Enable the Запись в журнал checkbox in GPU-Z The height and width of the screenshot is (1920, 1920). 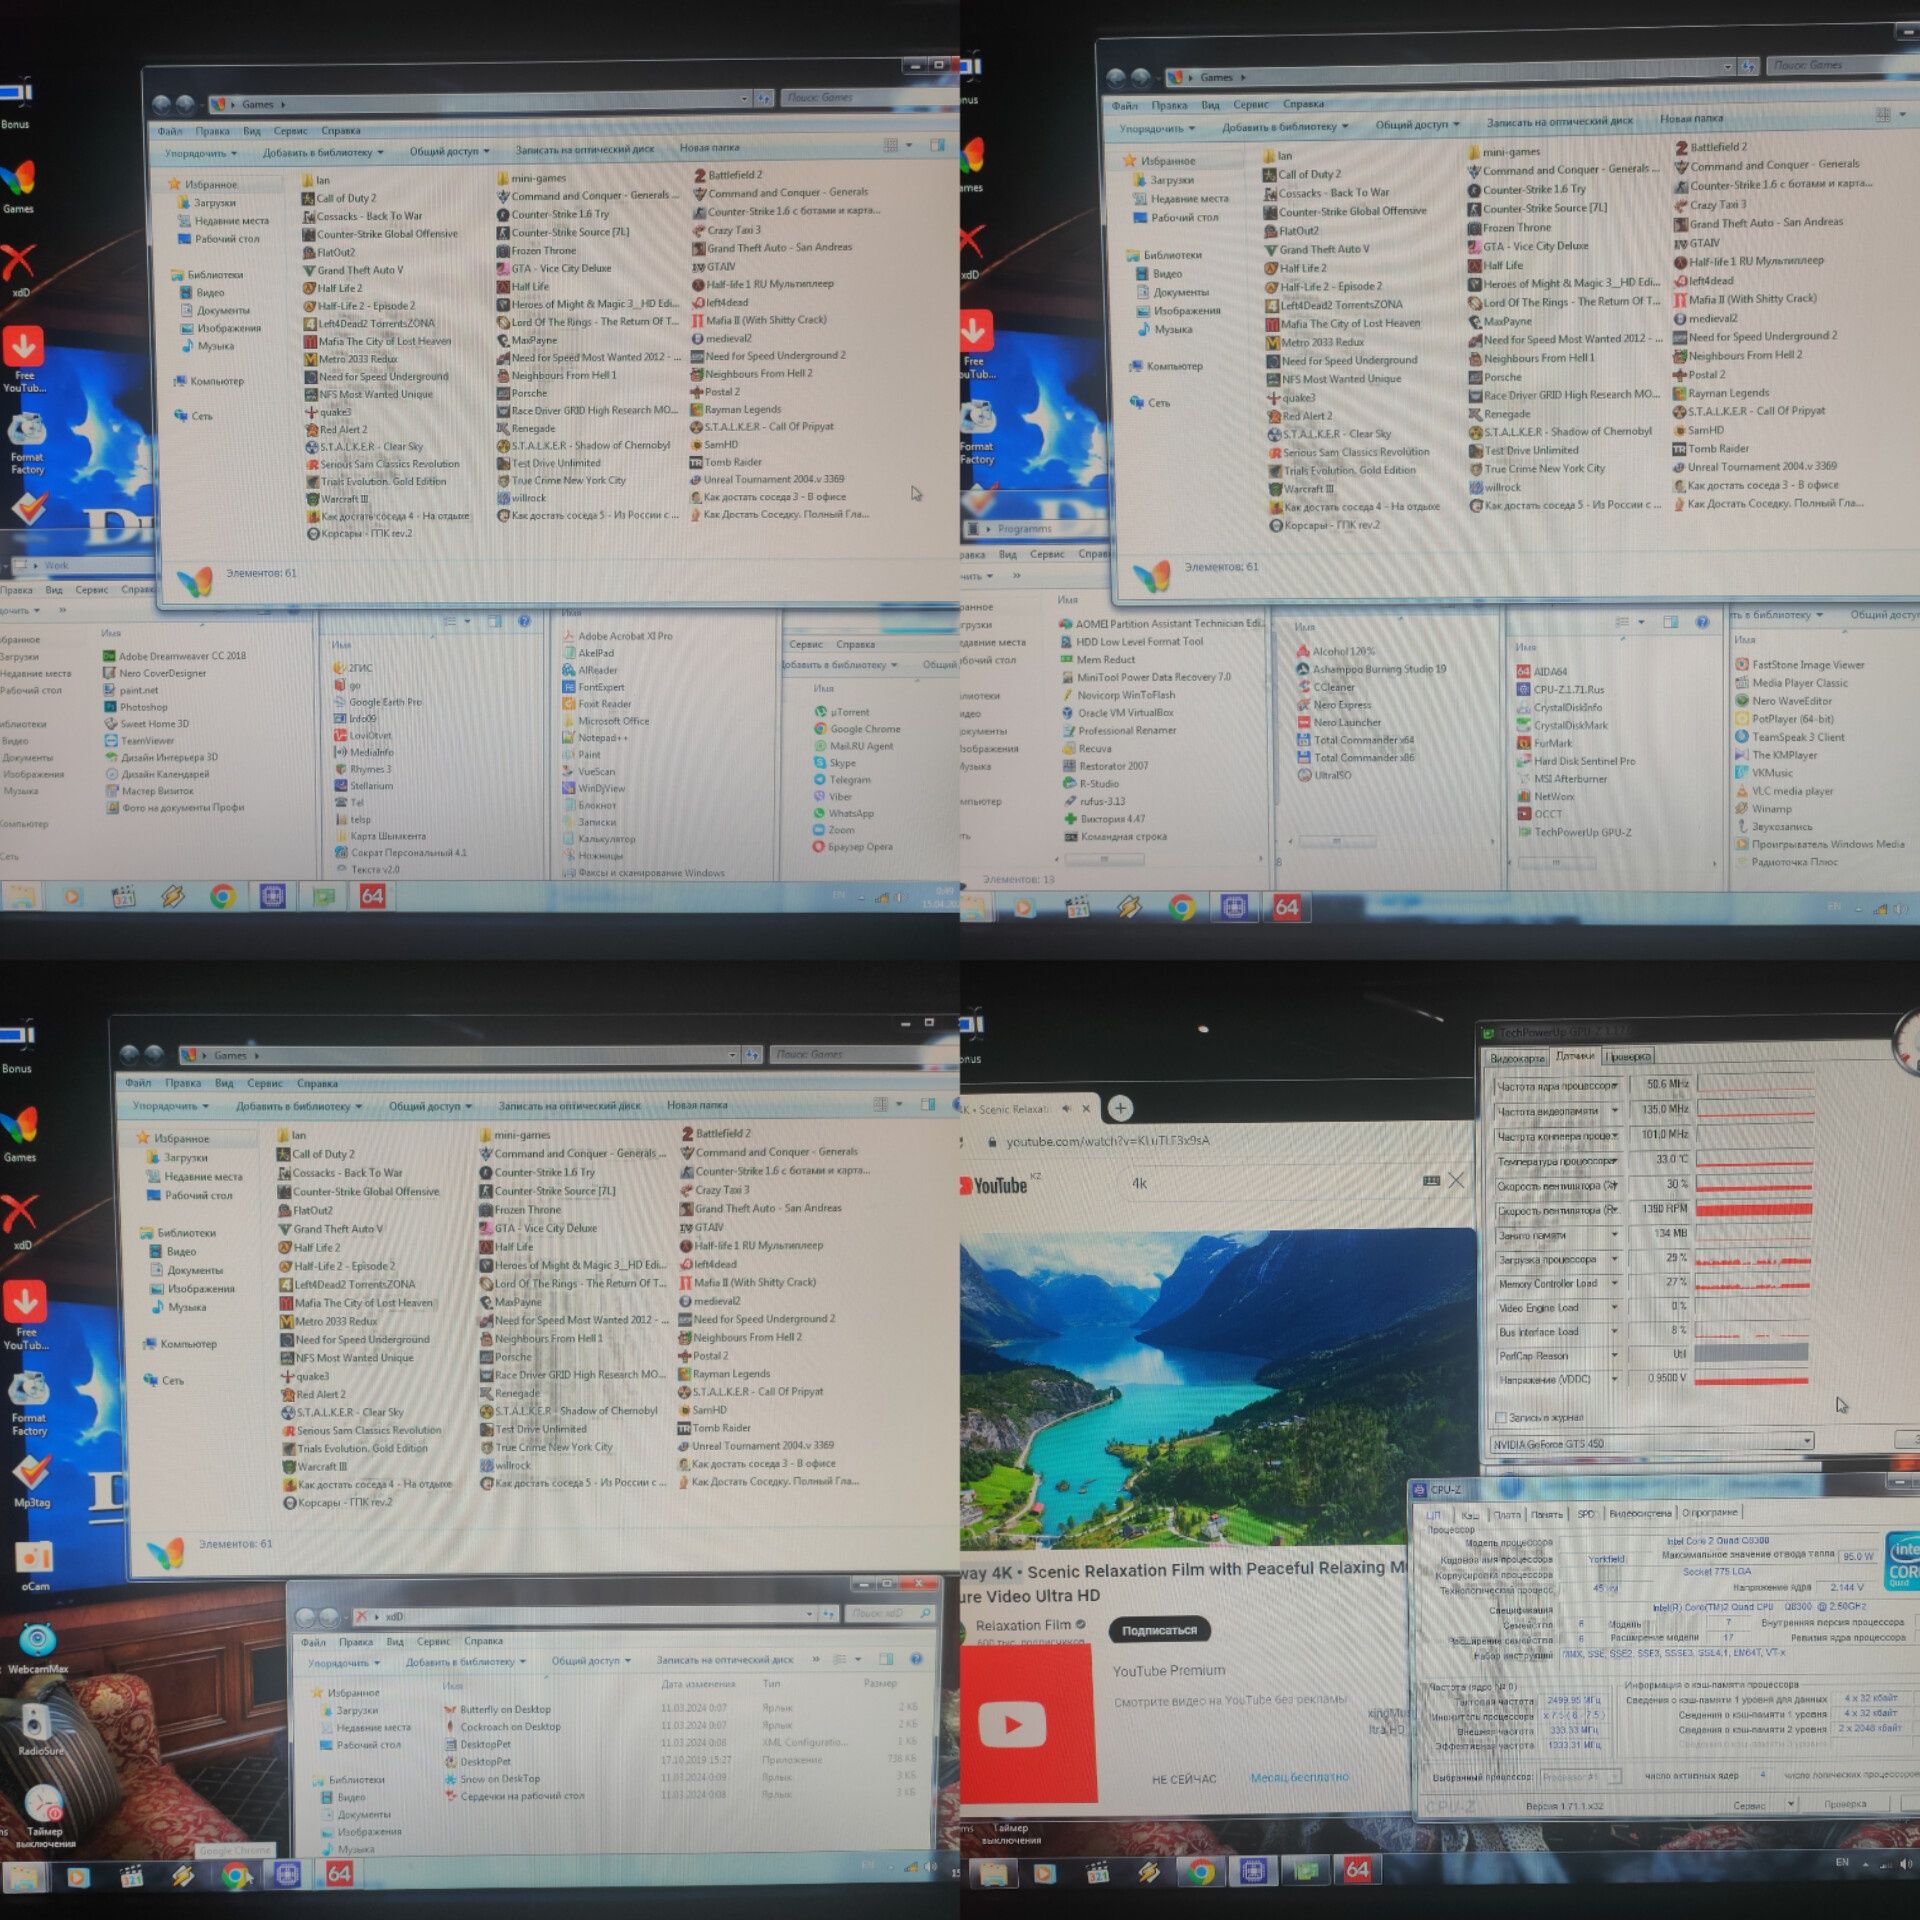(1500, 1417)
